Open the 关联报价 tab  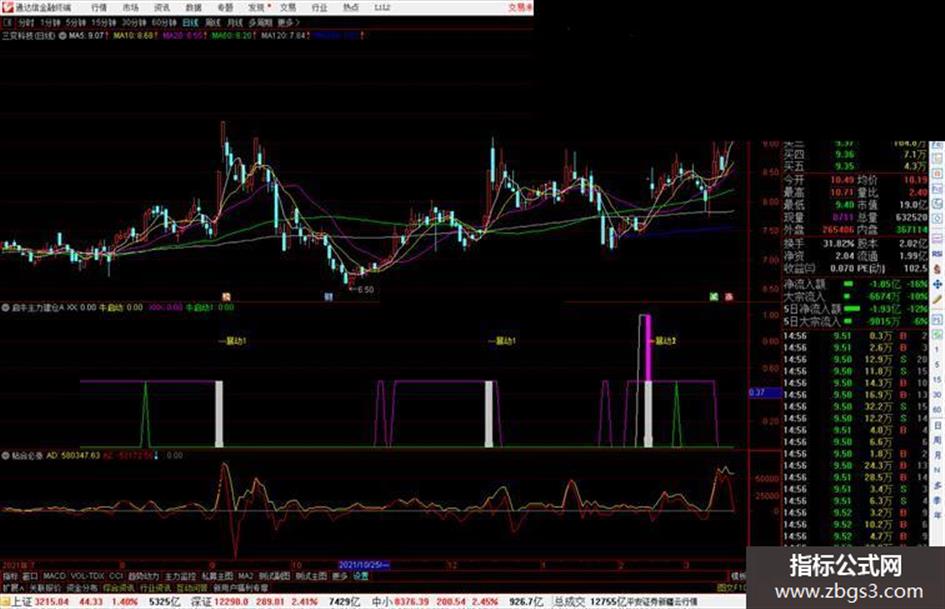(45, 587)
